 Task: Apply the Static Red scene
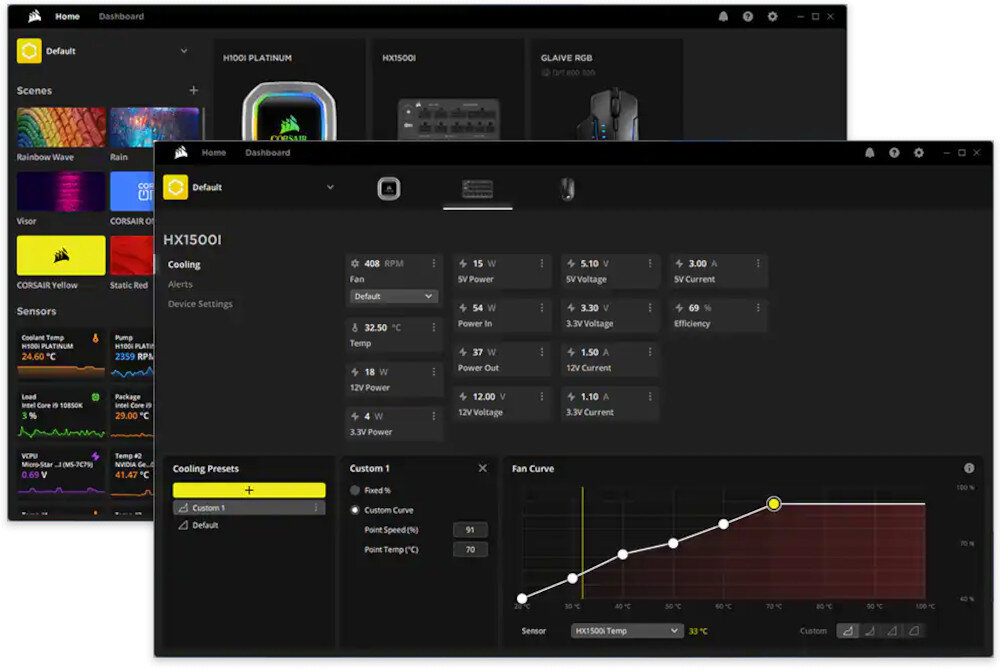point(132,256)
